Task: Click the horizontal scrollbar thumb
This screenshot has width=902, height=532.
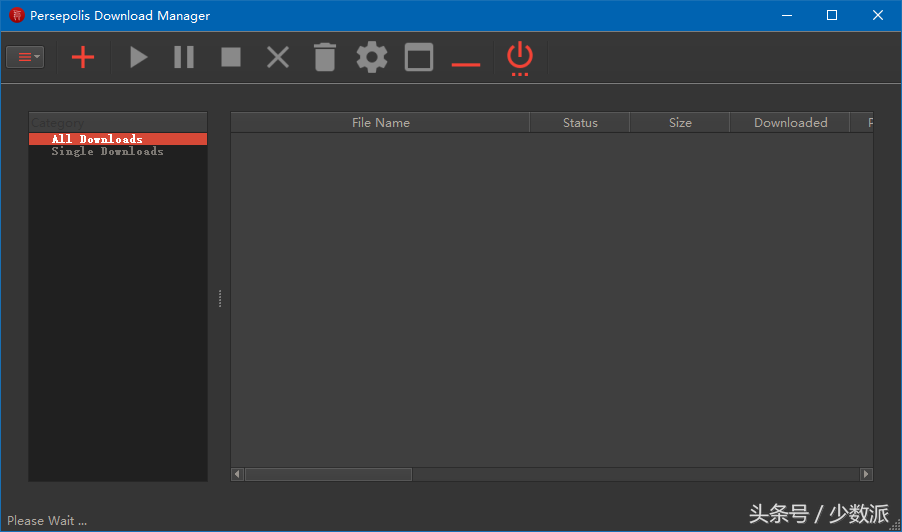Action: (x=328, y=474)
